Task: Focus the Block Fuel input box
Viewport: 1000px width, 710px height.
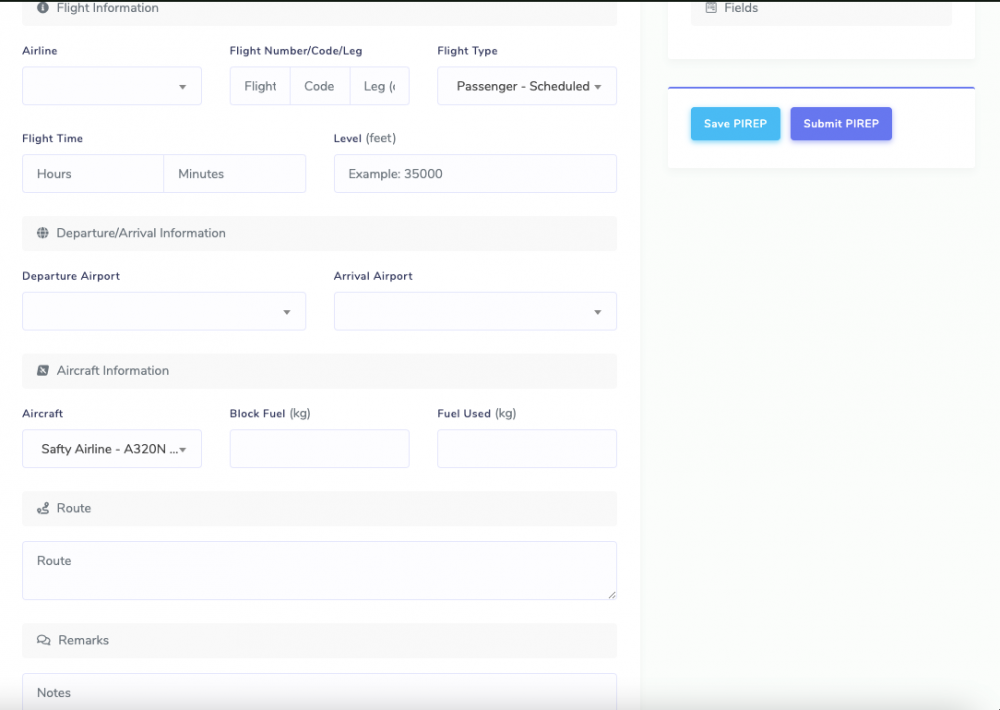Action: tap(320, 450)
